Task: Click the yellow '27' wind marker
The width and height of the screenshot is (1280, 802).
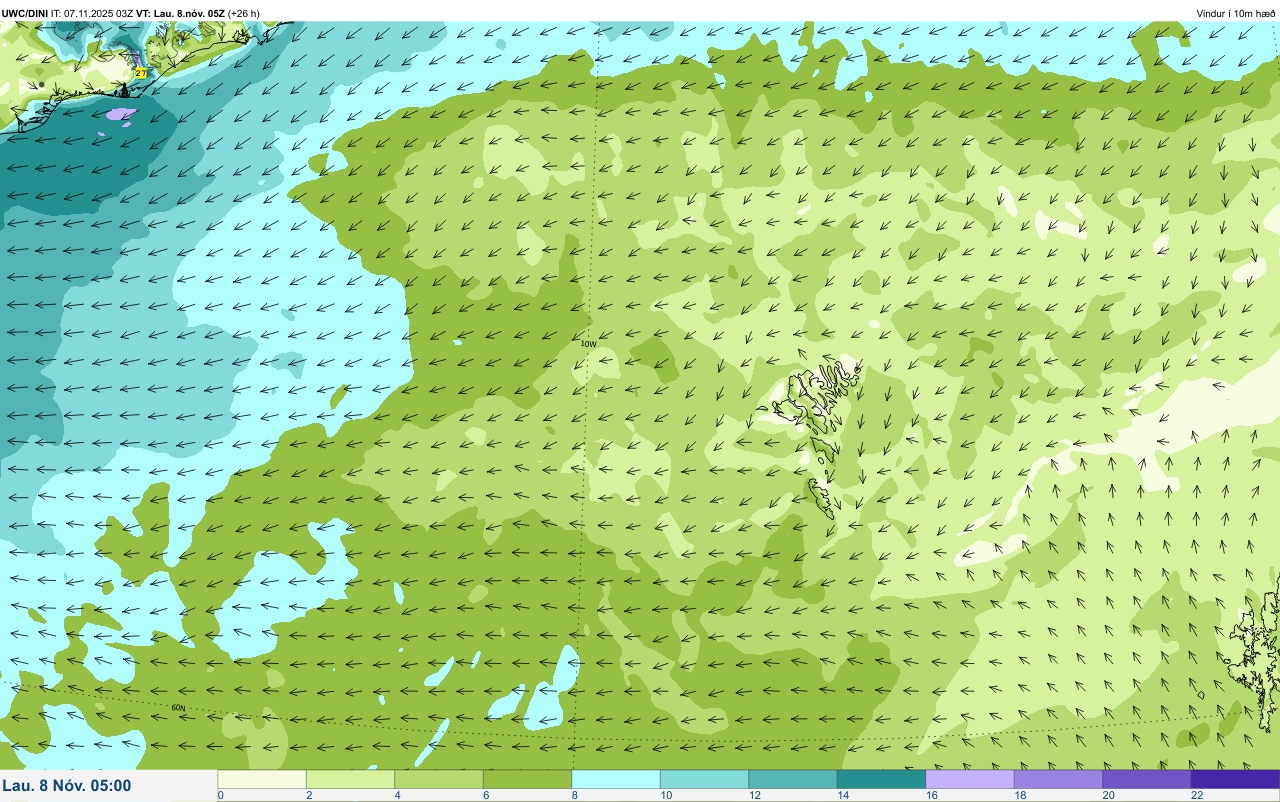Action: coord(141,73)
